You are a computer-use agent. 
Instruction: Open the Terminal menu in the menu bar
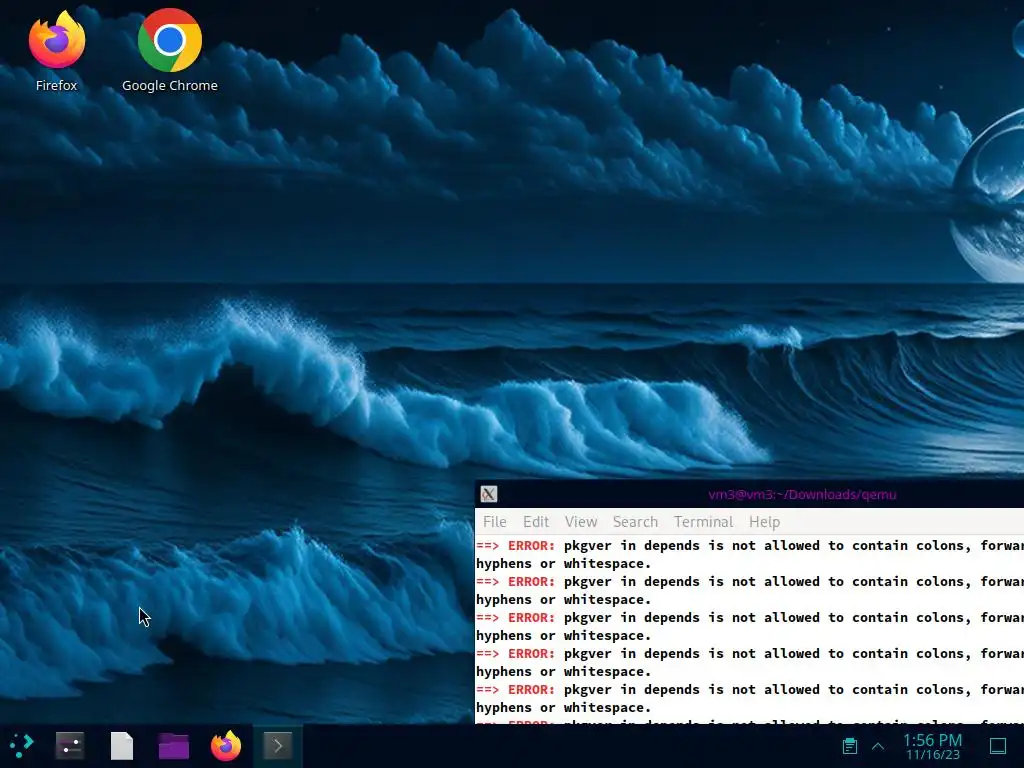[703, 522]
